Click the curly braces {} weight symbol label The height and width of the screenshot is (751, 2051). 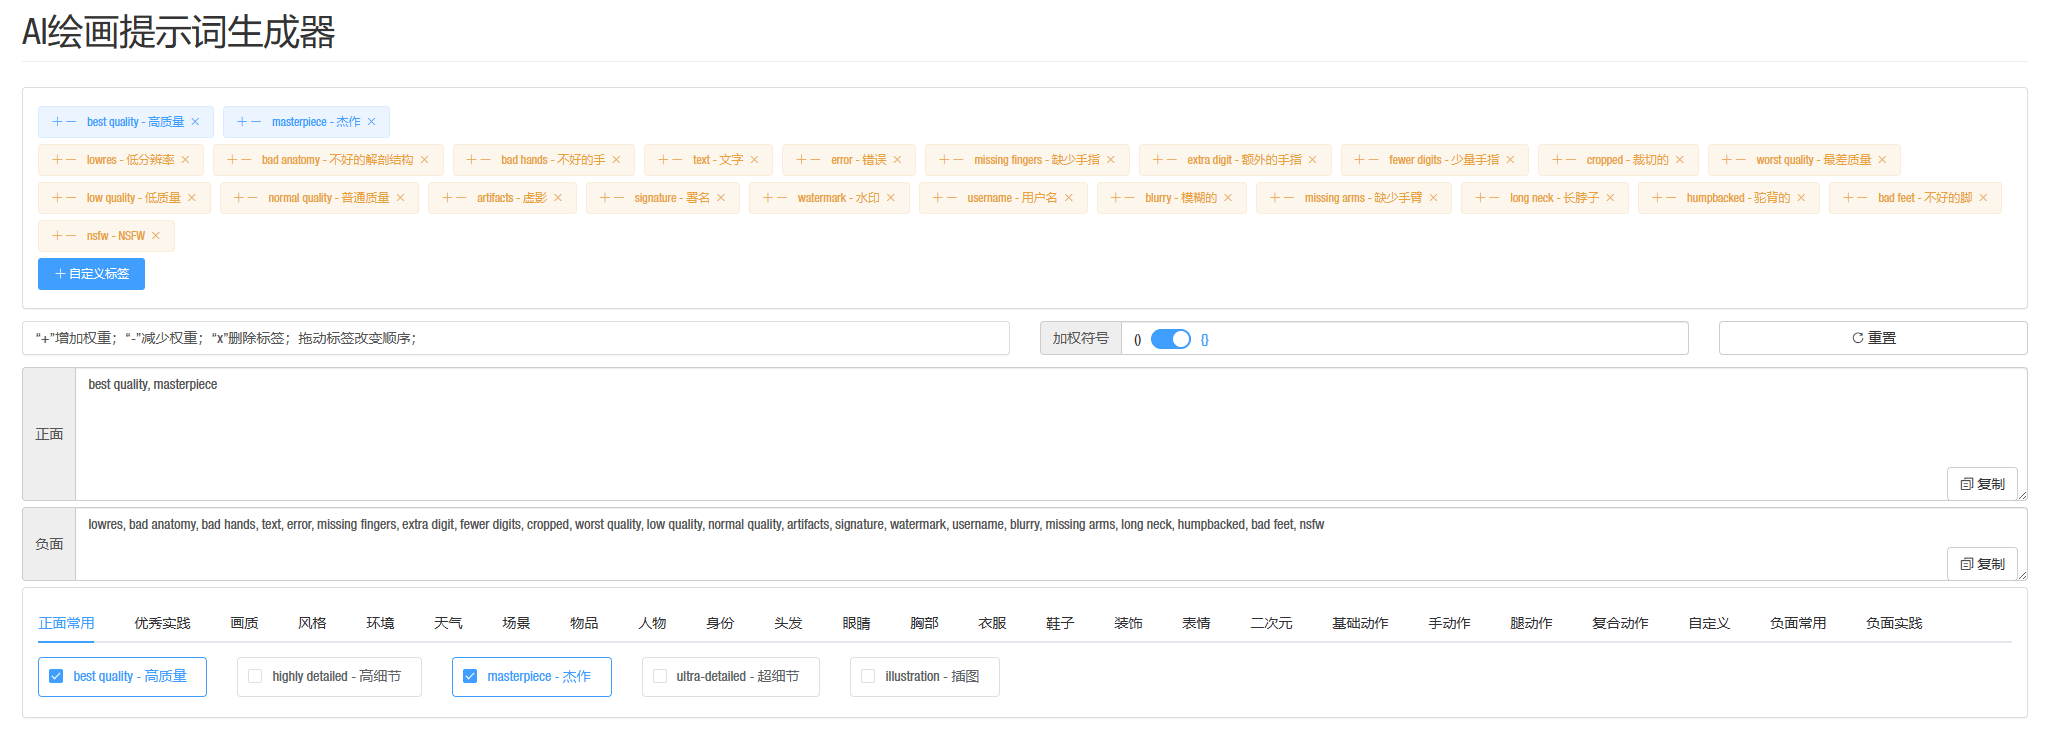[1204, 339]
